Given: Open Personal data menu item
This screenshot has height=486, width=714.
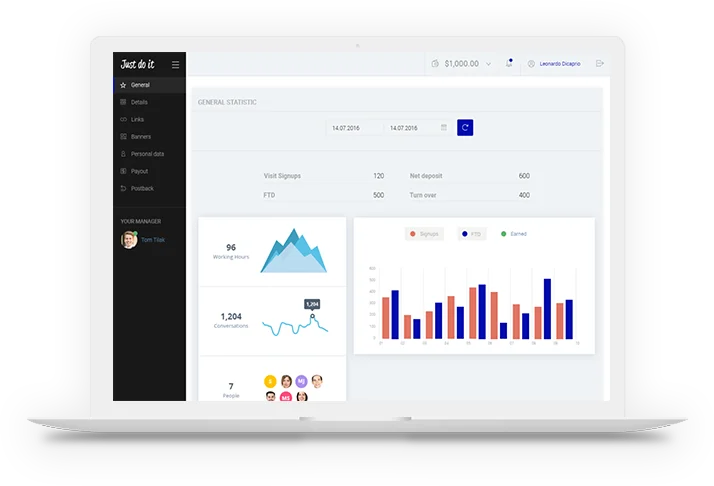Looking at the screenshot, I should coord(149,154).
